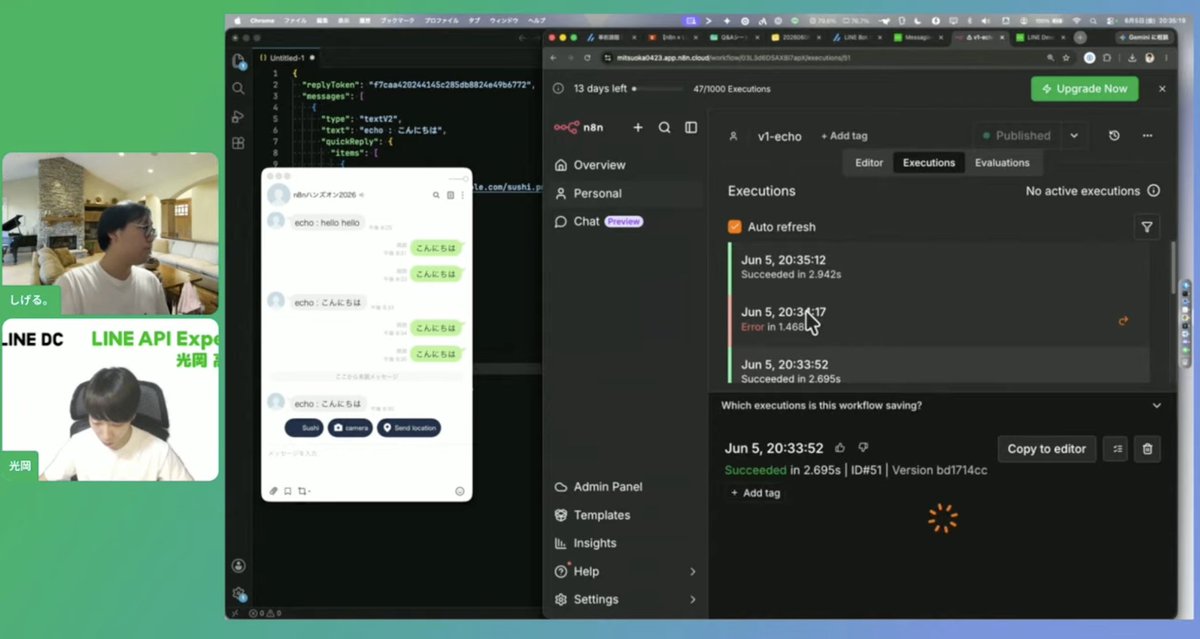Open VS Code Search icon
The image size is (1200, 639).
point(238,88)
